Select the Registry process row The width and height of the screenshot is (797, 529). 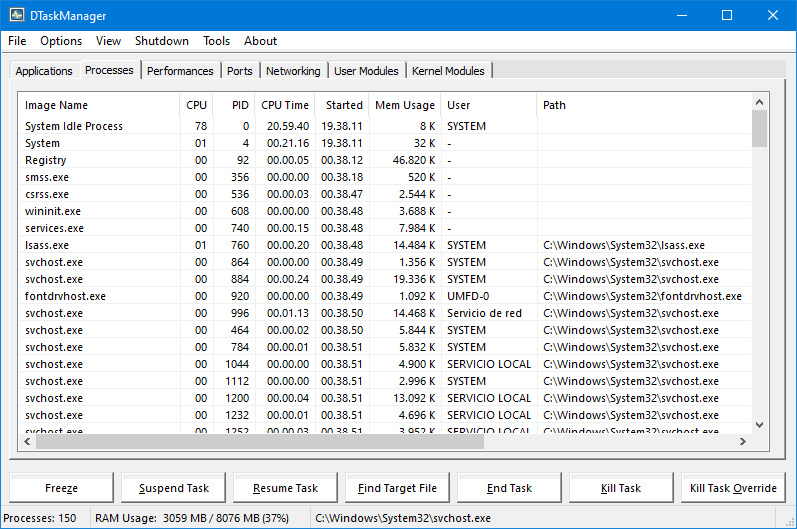(x=385, y=160)
